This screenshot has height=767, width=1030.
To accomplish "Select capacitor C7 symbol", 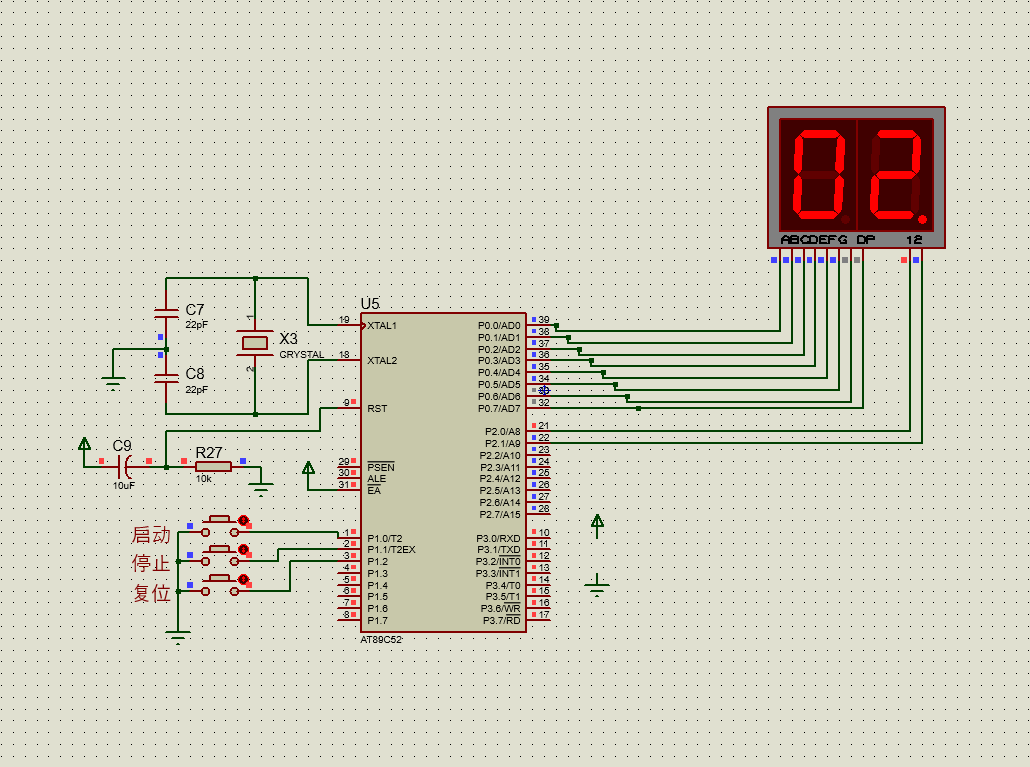I will pos(166,313).
